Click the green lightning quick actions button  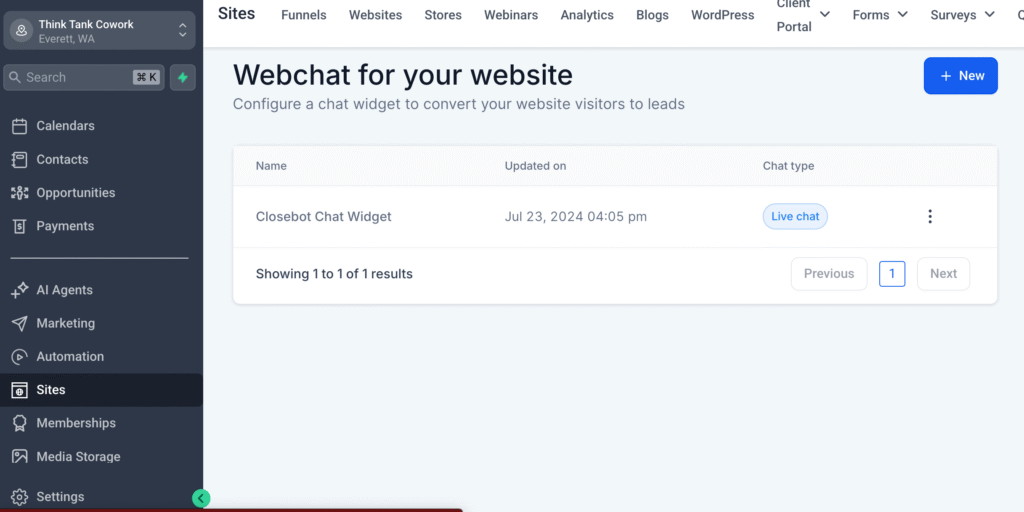click(183, 78)
